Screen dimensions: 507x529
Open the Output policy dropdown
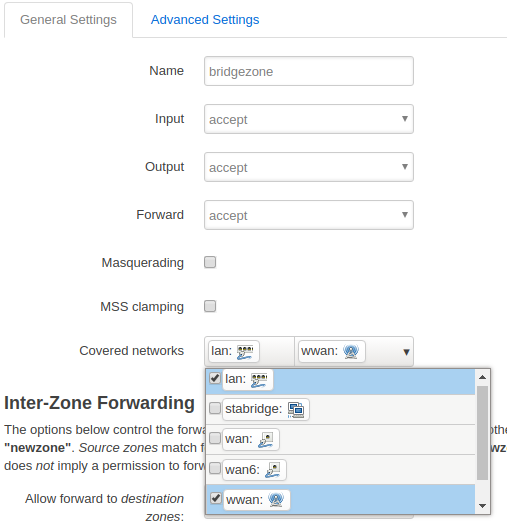pos(309,167)
